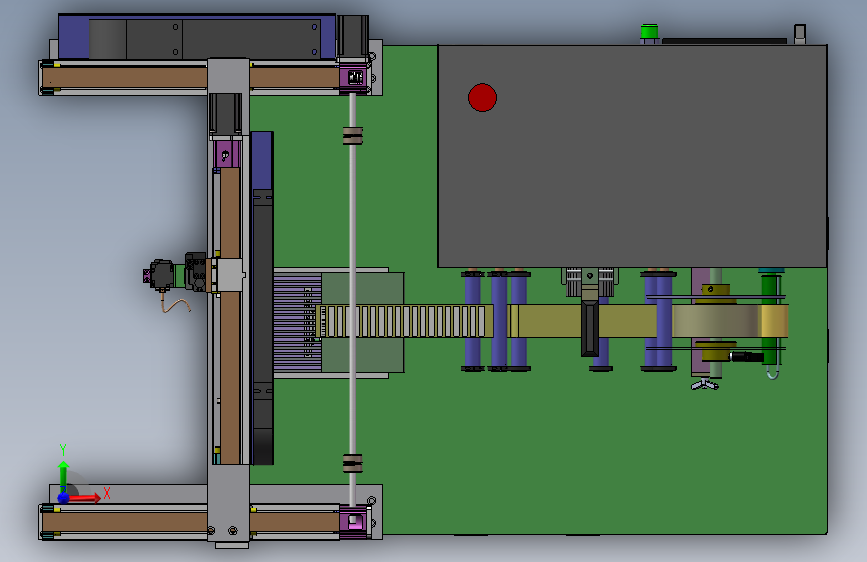Select the blue origin sphere of the triad

coord(64,498)
